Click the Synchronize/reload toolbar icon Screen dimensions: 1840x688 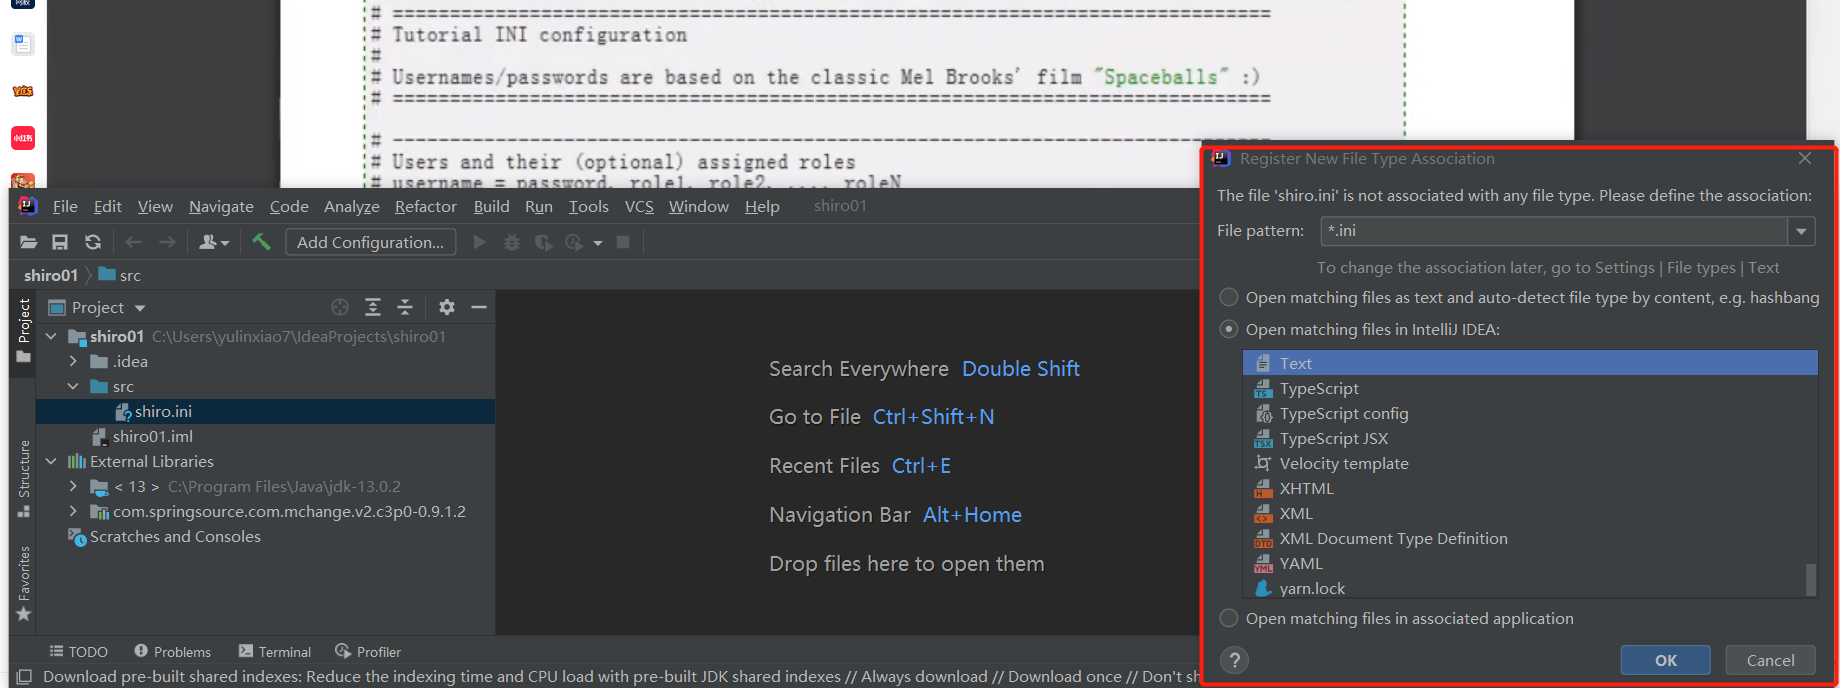coord(93,242)
